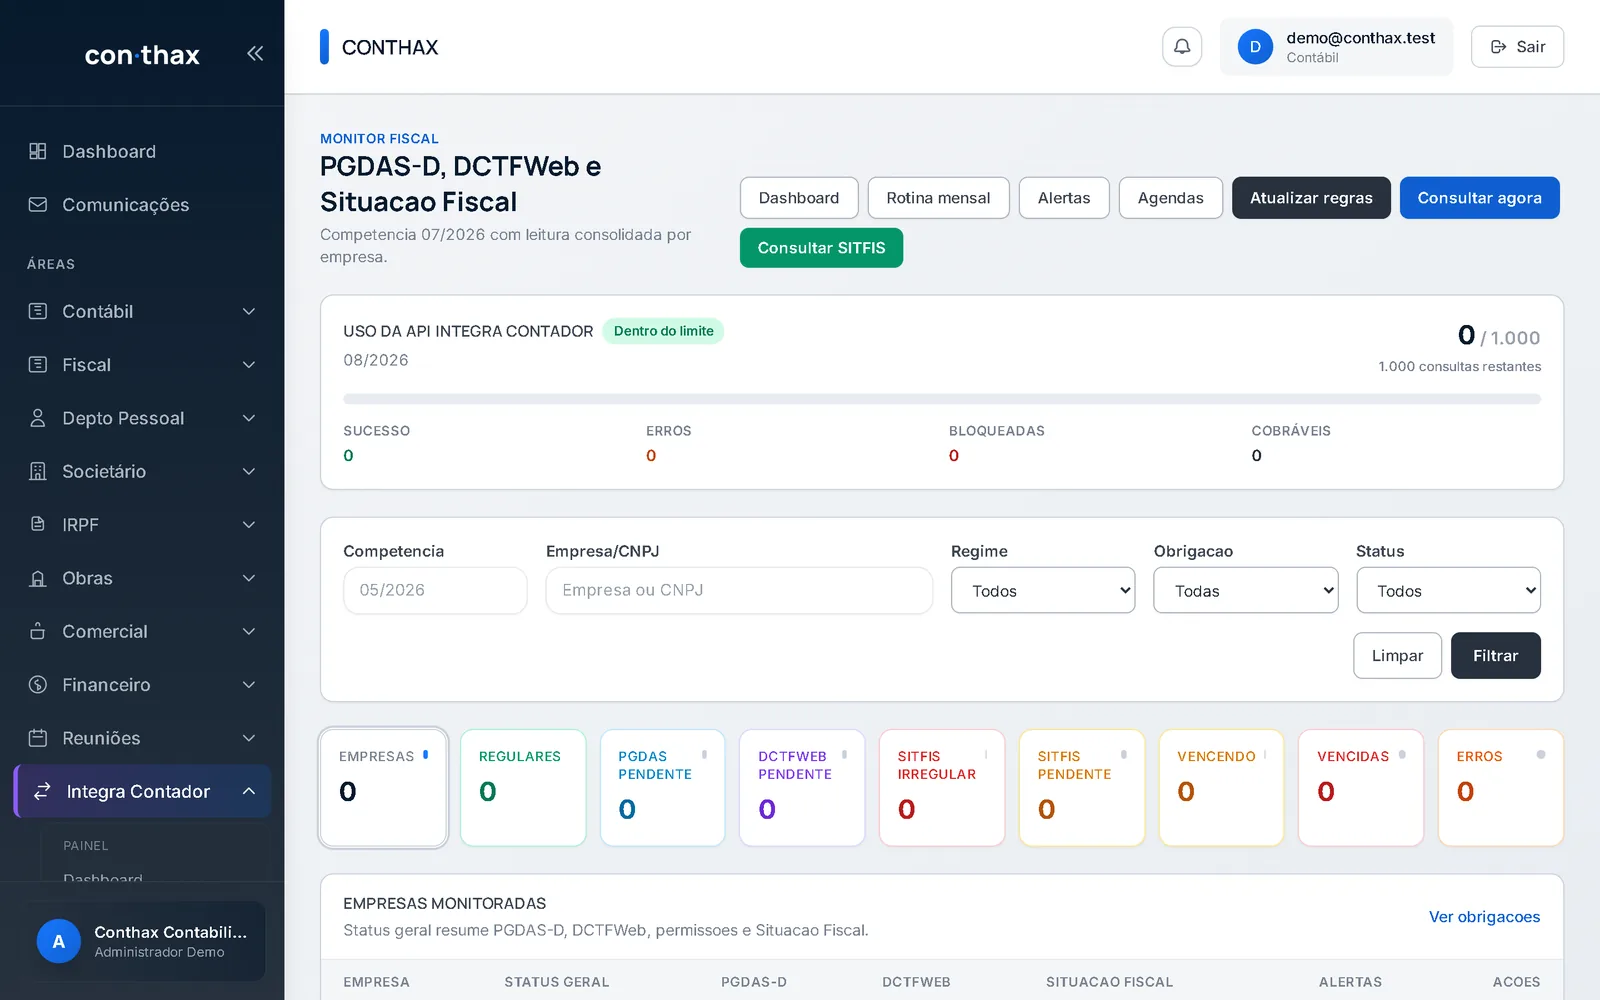This screenshot has width=1600, height=1000.
Task: Open Comunicações in the sidebar
Action: click(x=142, y=204)
